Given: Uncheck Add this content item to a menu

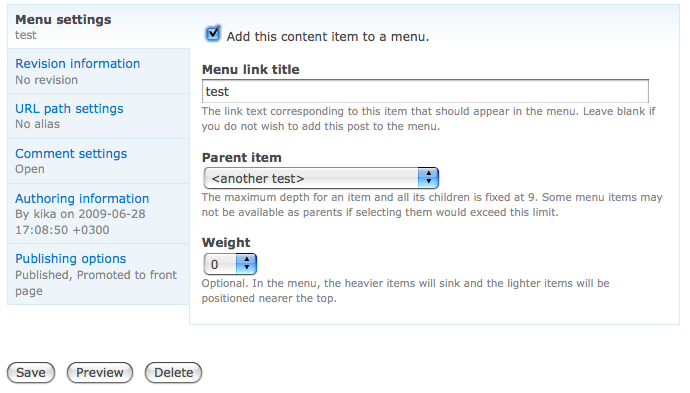Looking at the screenshot, I should [x=213, y=33].
